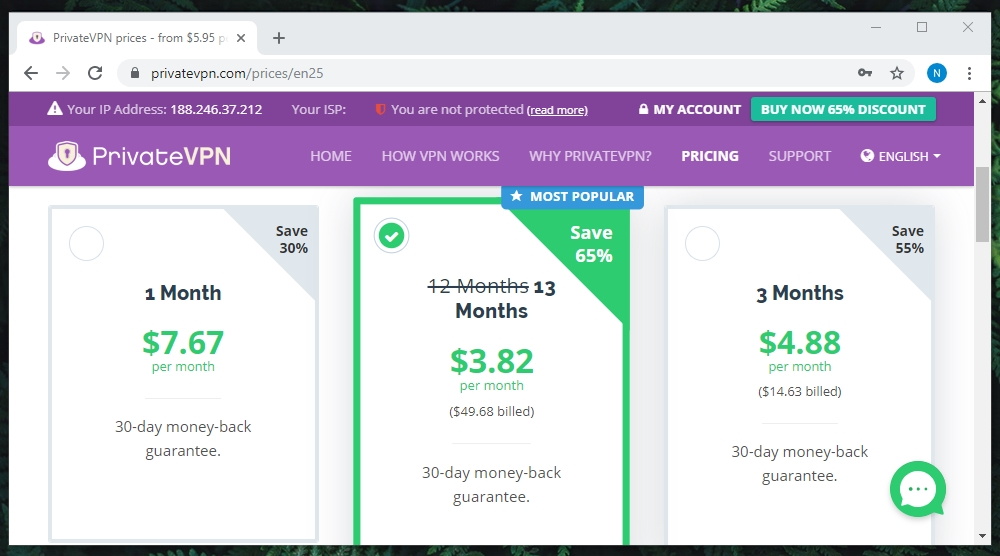Click the ($49.68 billed) text
Screen dimensions: 1000x556
(492, 411)
